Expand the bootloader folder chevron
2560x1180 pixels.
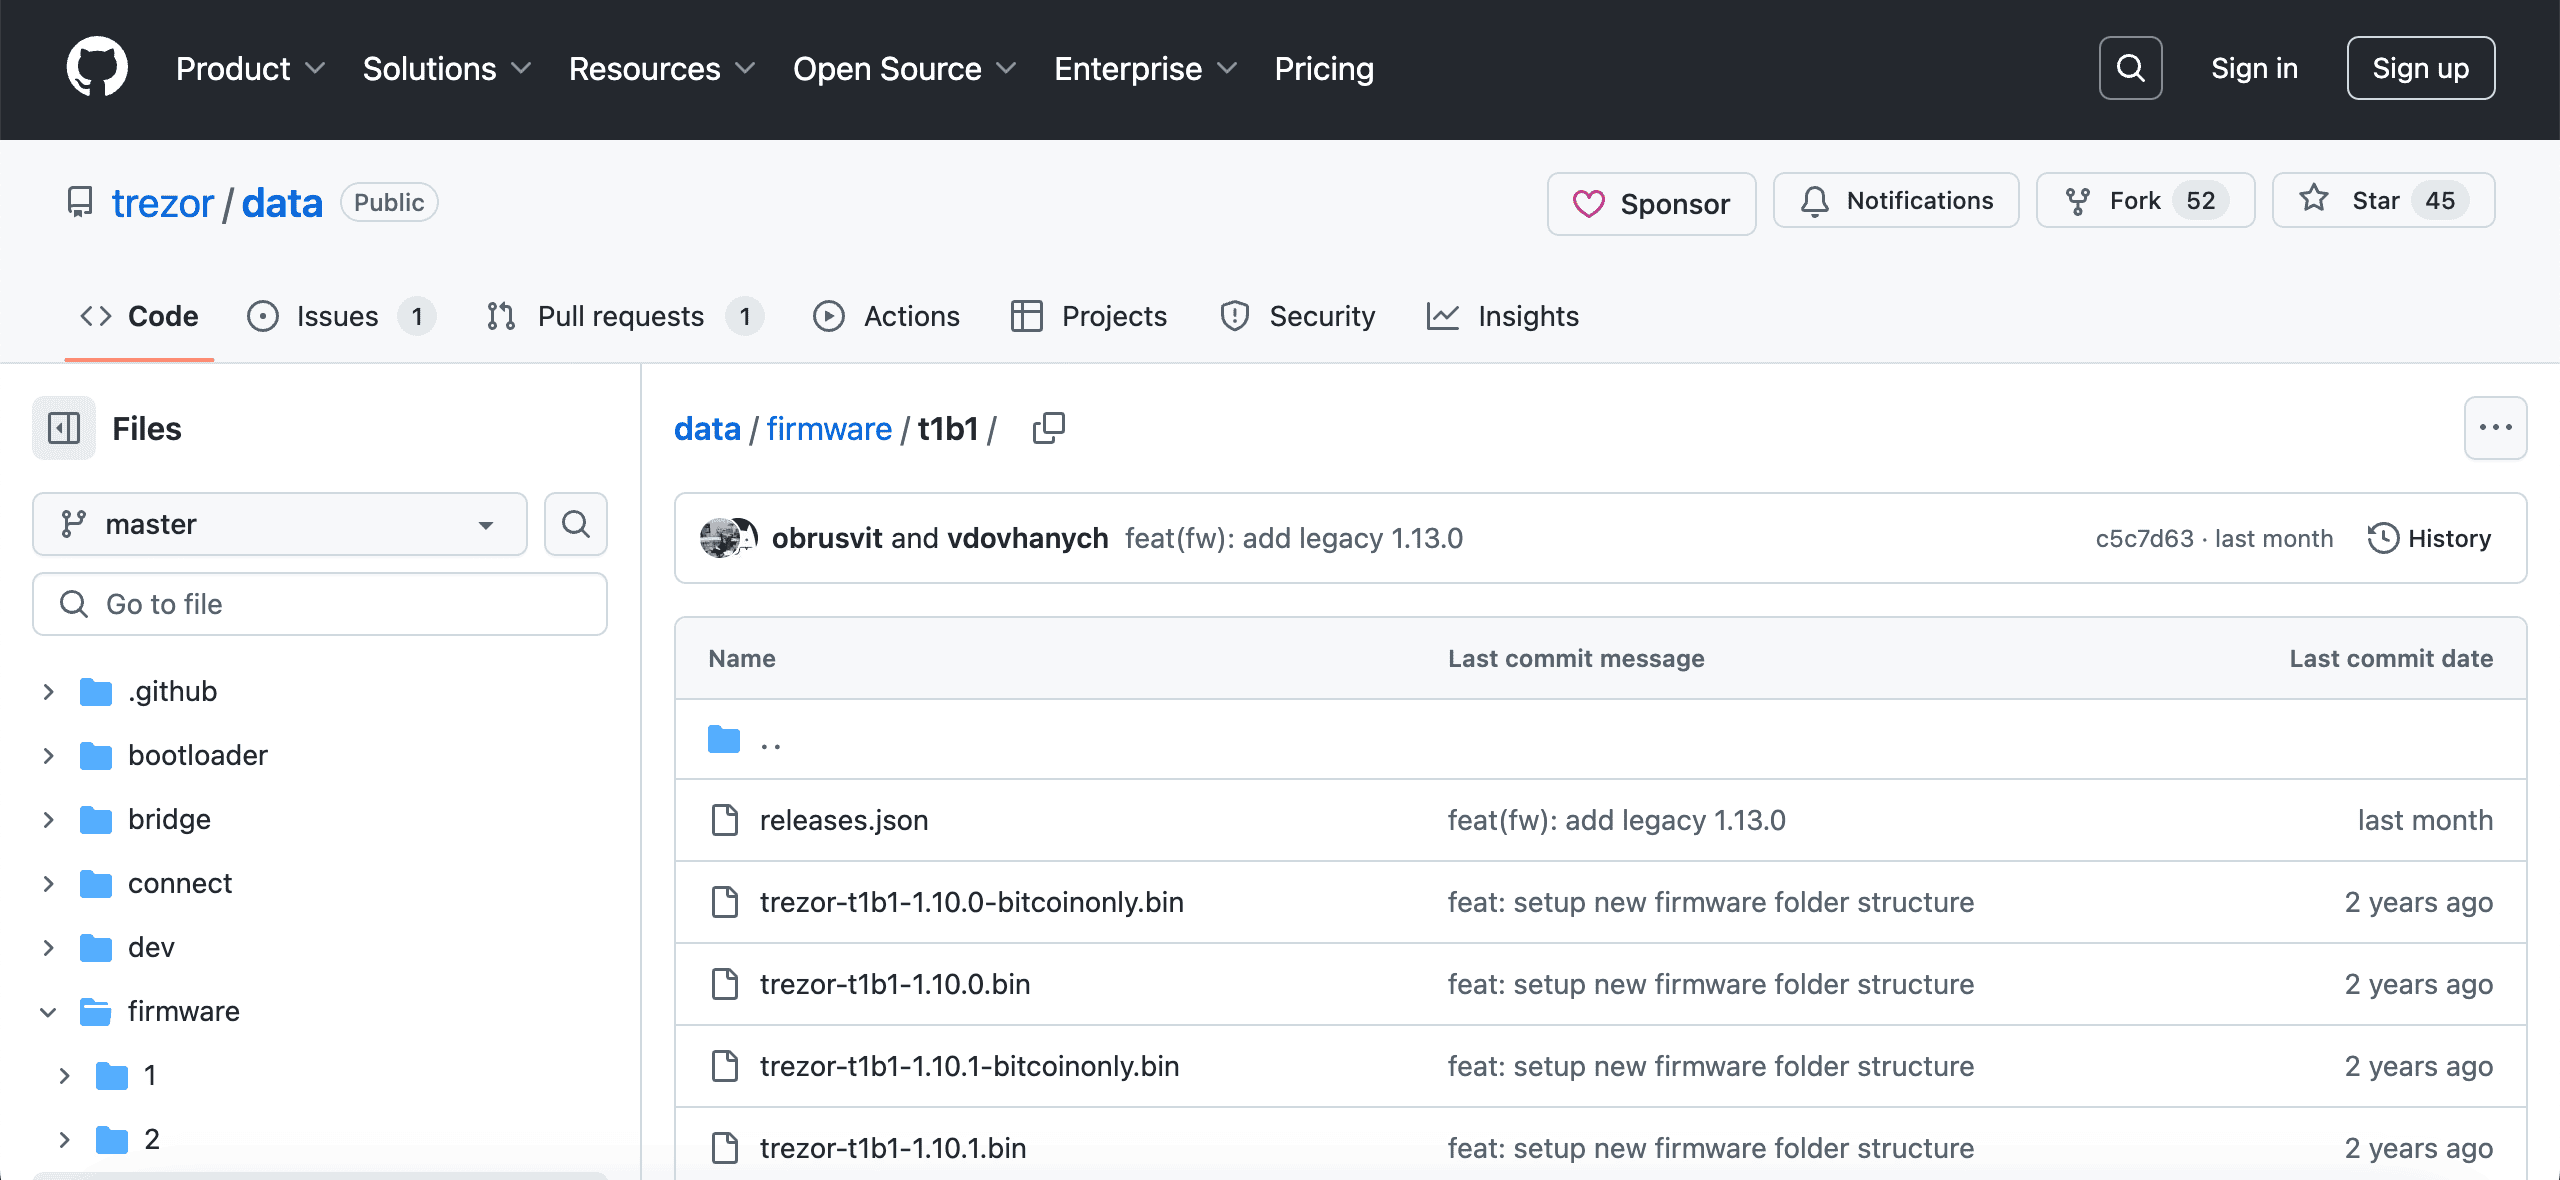48,755
